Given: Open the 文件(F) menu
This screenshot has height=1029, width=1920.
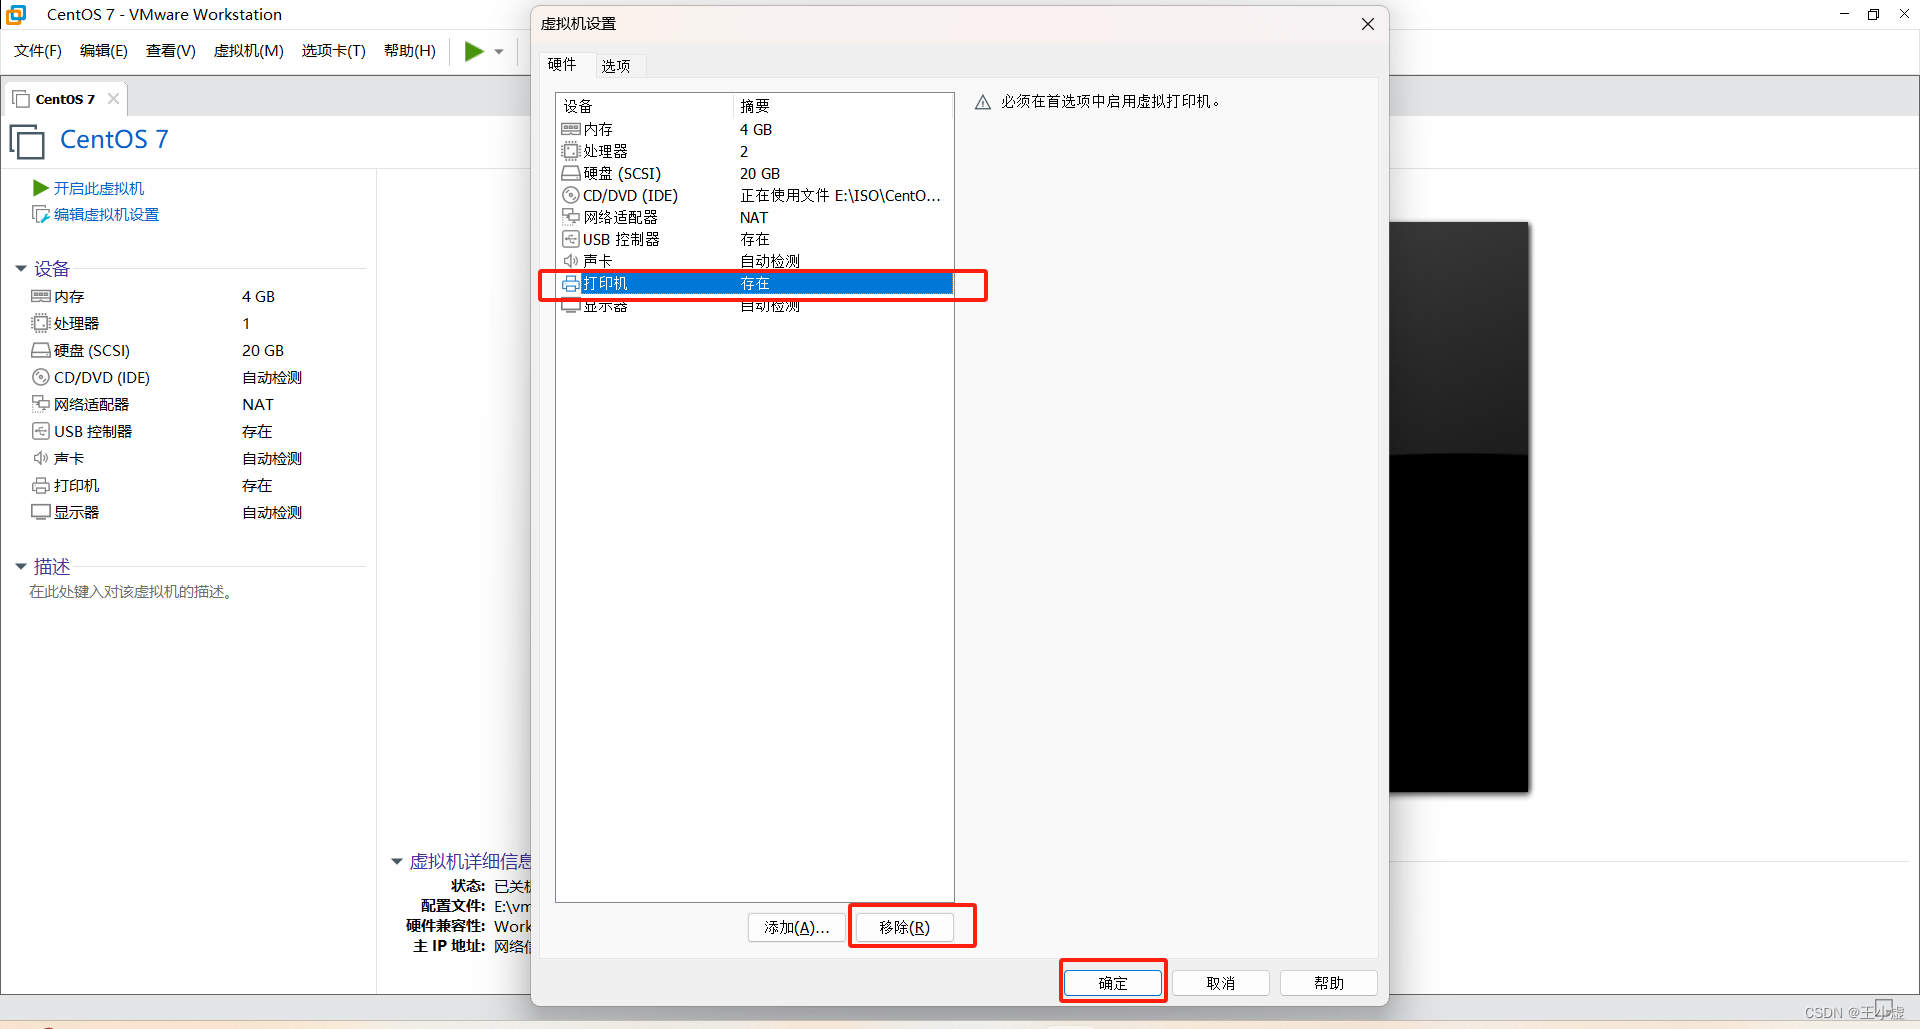Looking at the screenshot, I should click(38, 51).
